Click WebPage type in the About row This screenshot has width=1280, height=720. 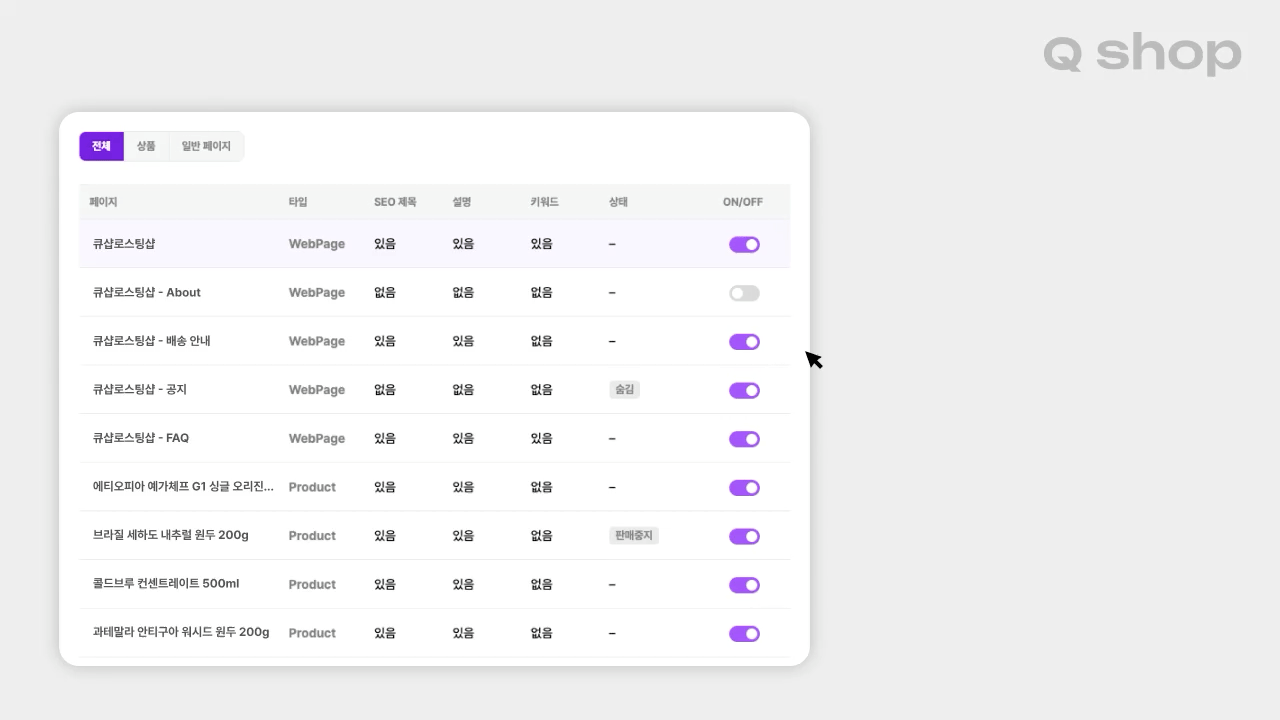[x=317, y=293]
